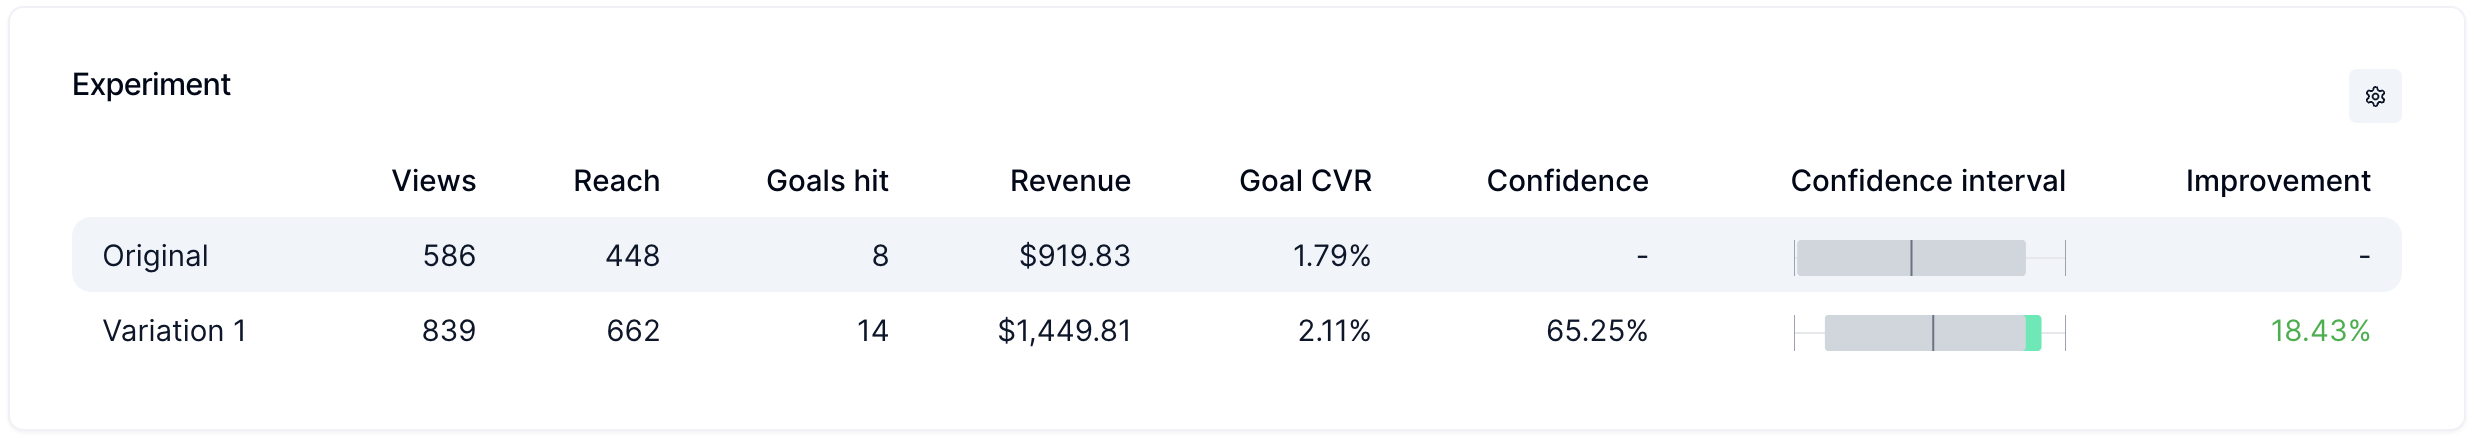Select the Goals hit column header
The width and height of the screenshot is (2474, 440).
(827, 181)
